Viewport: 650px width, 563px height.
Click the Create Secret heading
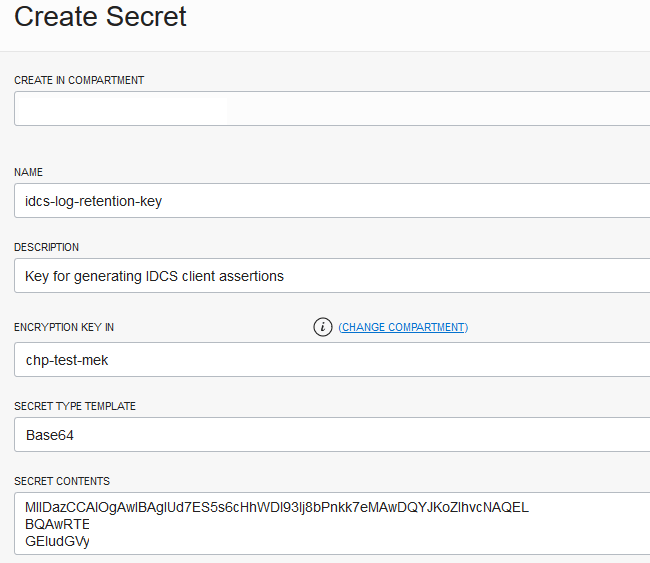coord(100,16)
